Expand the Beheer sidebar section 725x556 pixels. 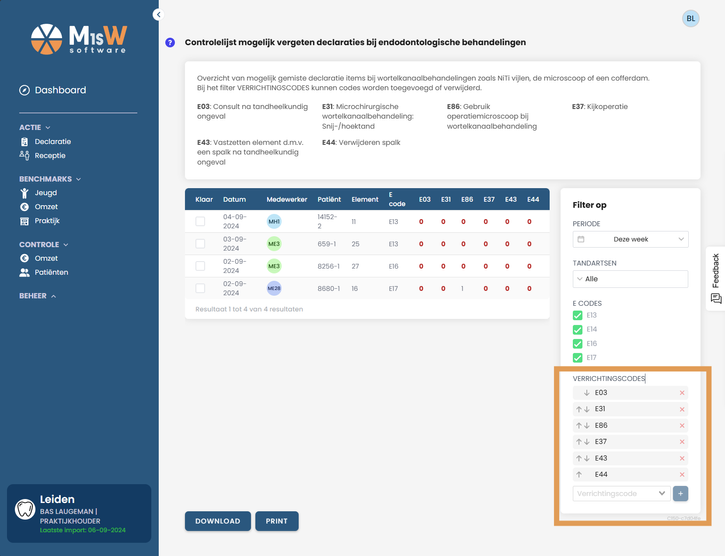point(37,296)
